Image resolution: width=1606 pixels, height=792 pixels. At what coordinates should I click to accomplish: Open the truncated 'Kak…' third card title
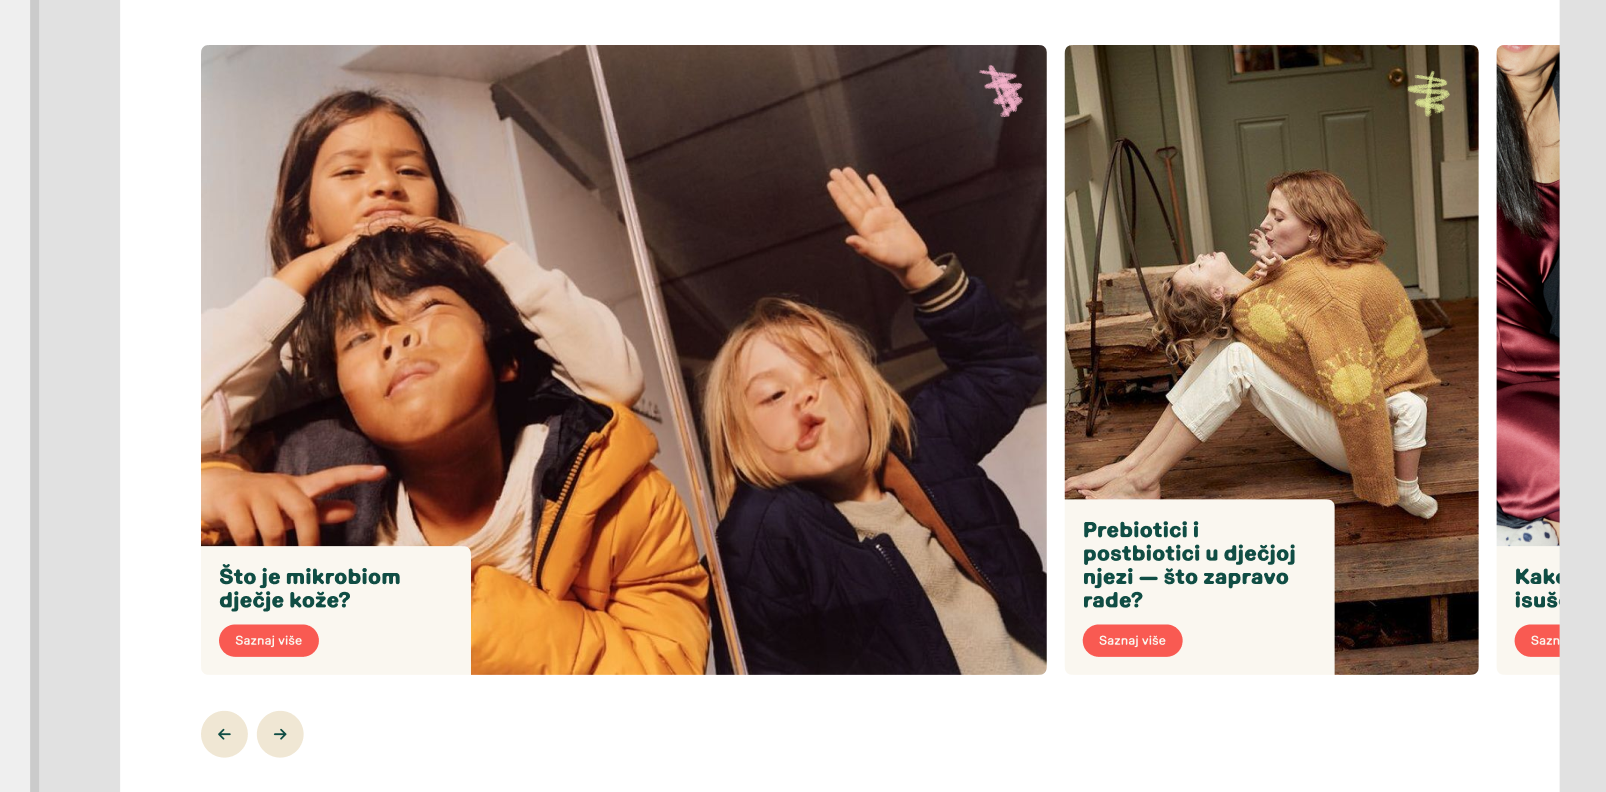click(1538, 588)
